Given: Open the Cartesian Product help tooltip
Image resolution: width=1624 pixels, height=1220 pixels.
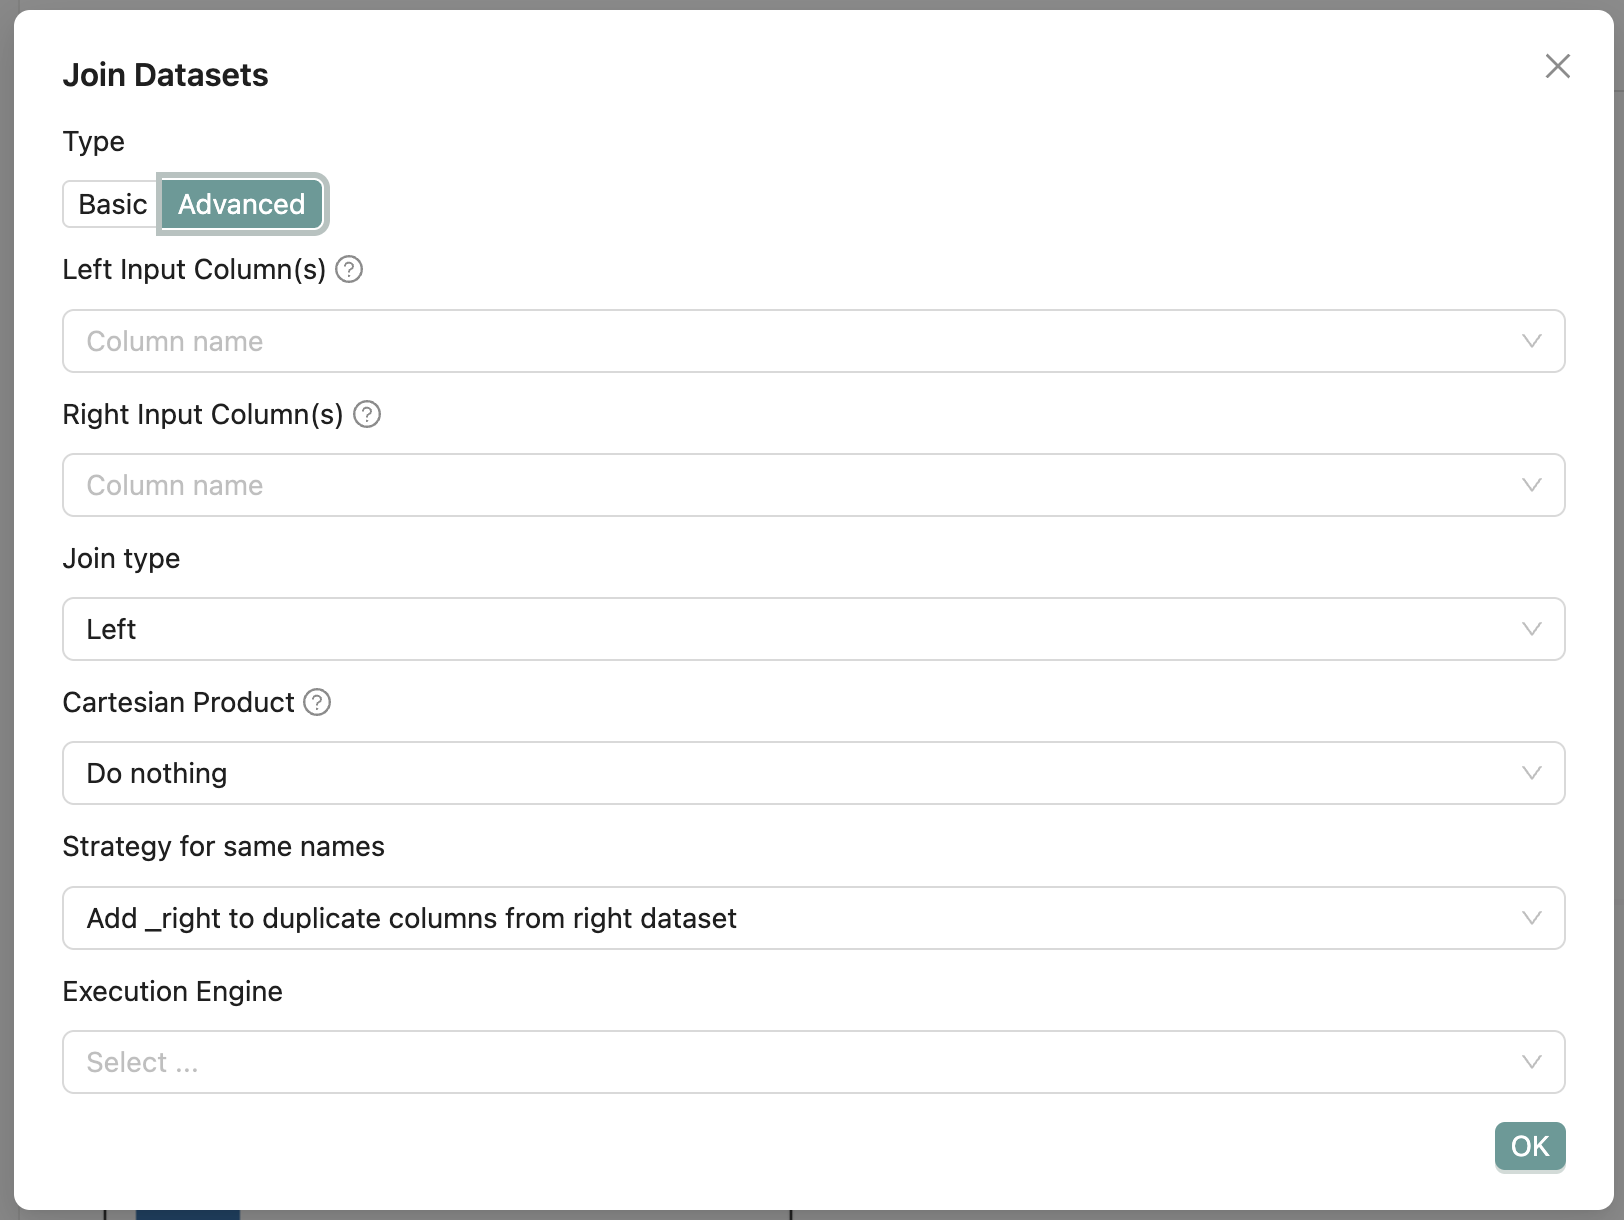Looking at the screenshot, I should [317, 702].
